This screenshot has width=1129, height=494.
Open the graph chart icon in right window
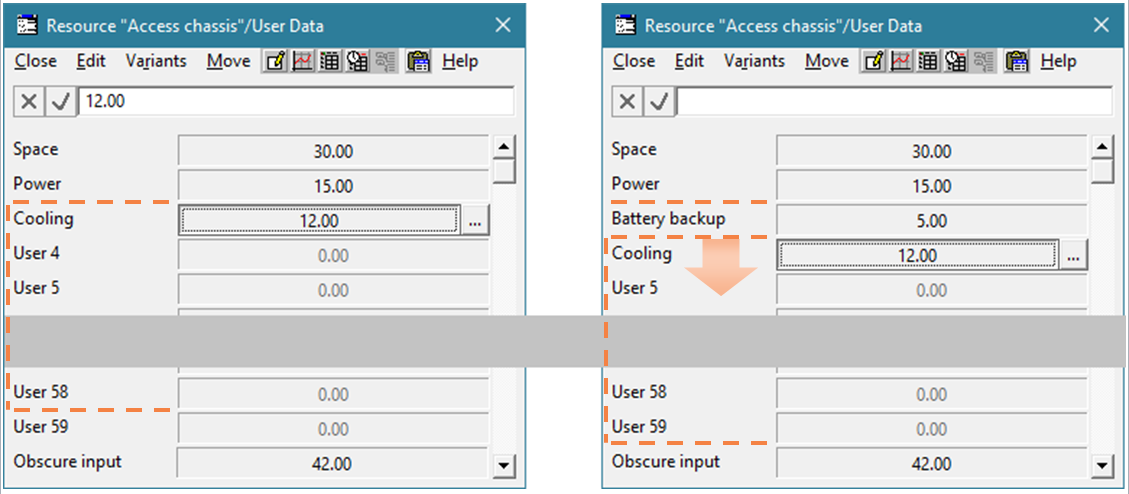tap(900, 61)
